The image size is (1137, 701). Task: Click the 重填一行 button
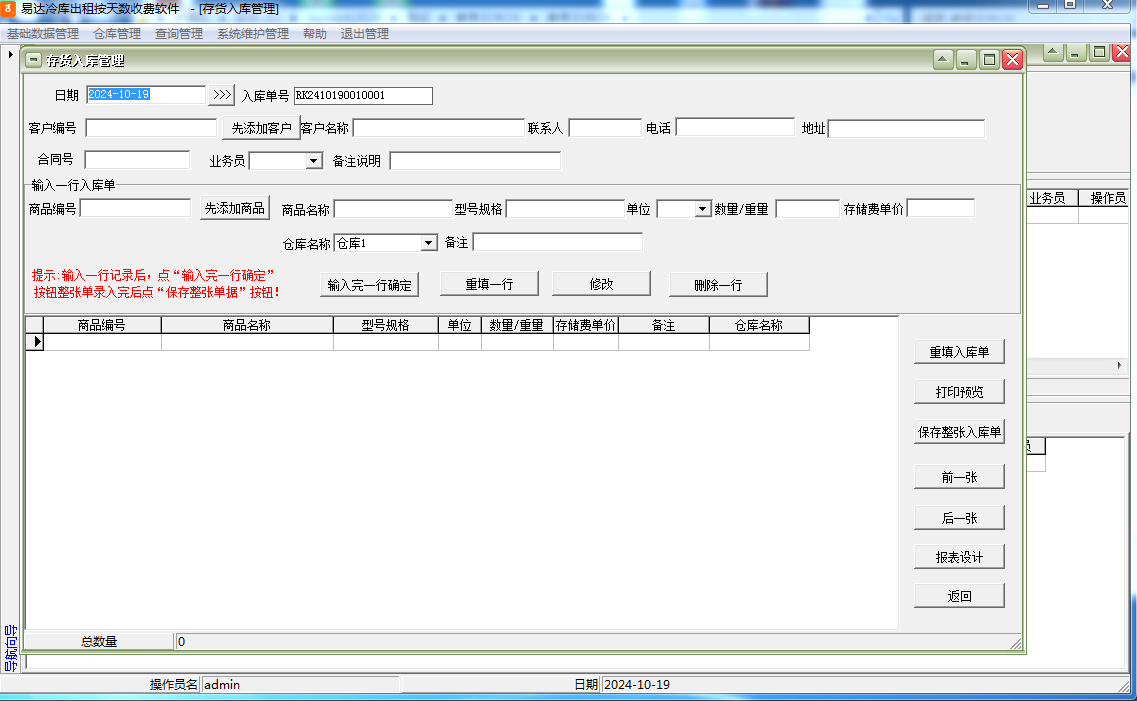pos(489,284)
